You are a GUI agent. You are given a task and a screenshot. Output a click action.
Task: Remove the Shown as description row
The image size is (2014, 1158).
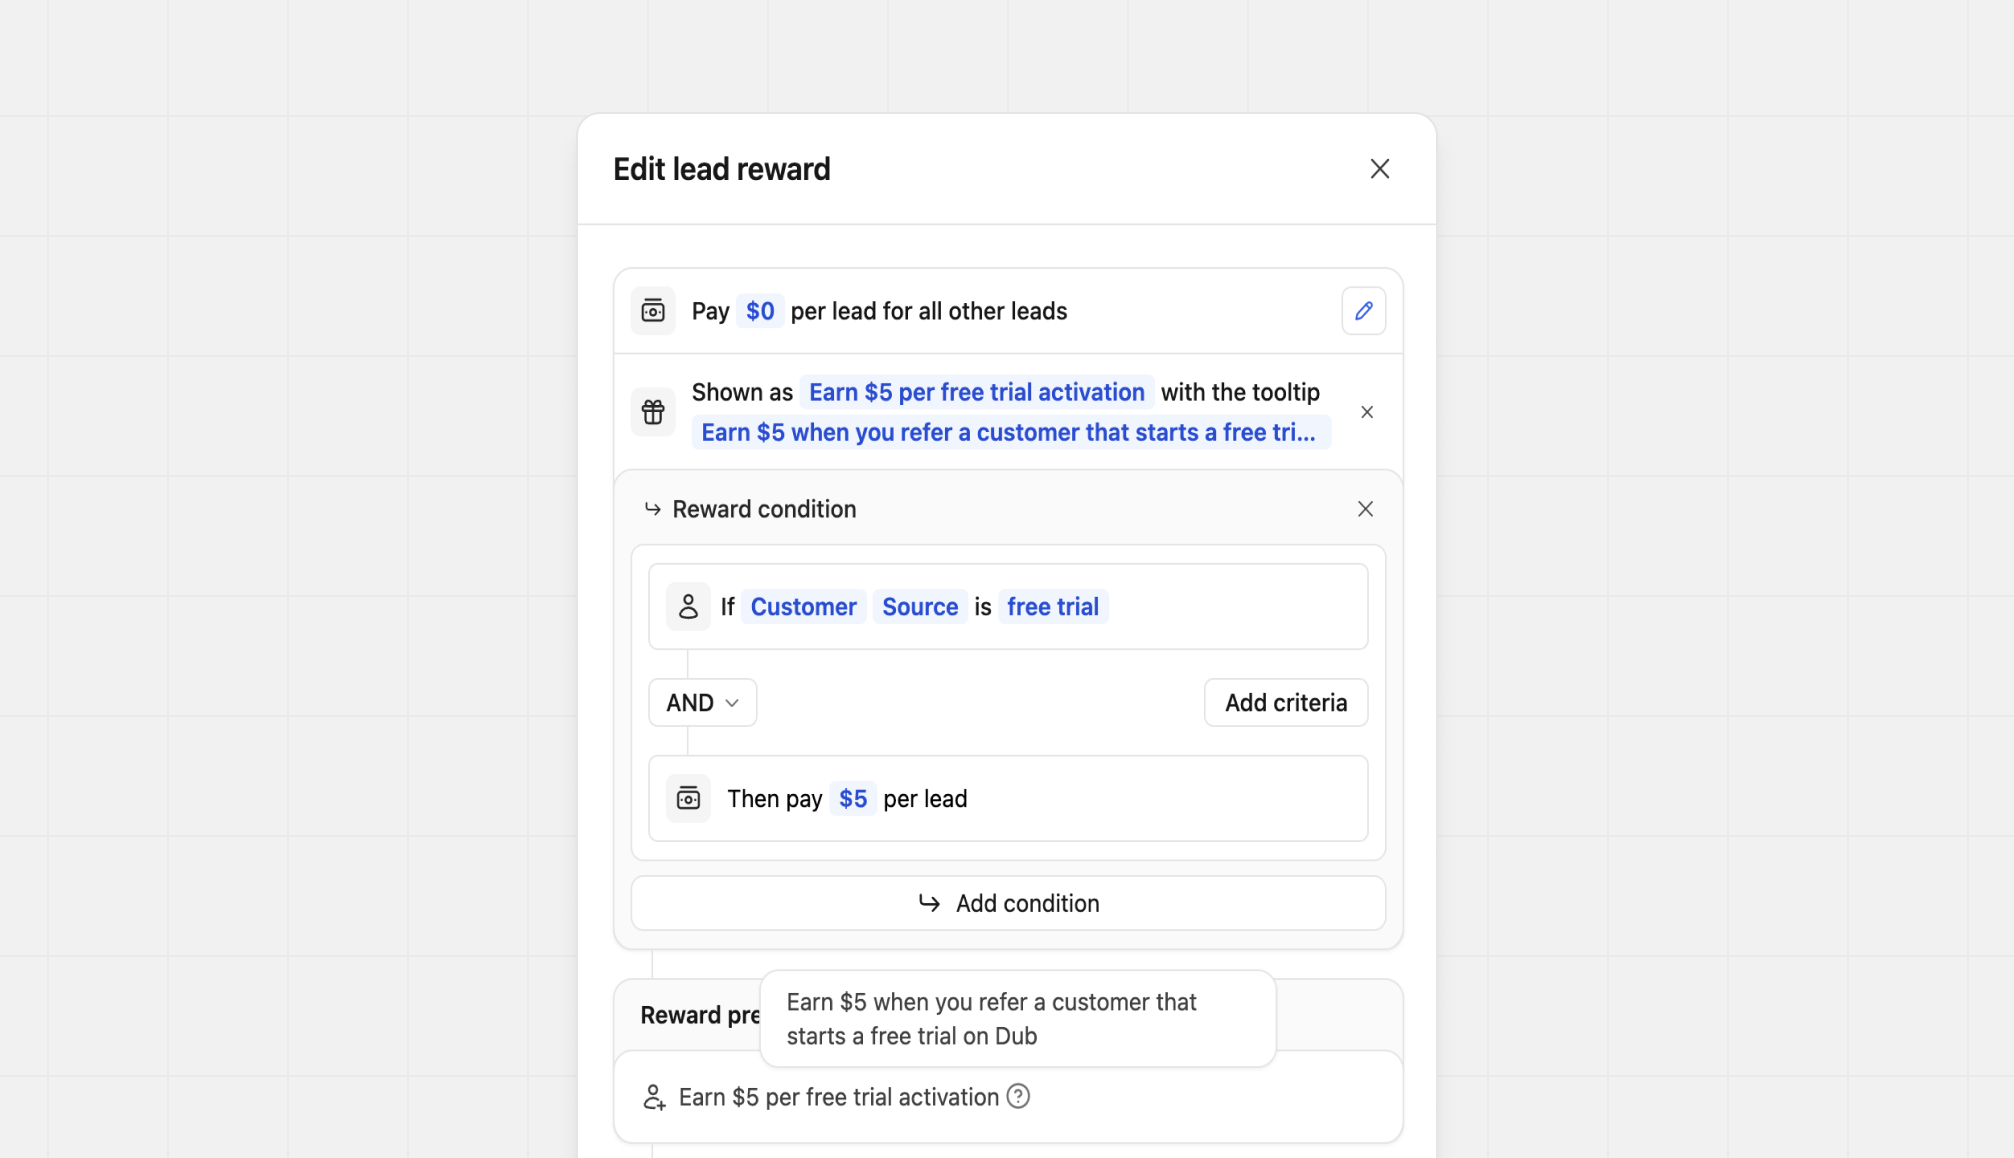(1366, 412)
